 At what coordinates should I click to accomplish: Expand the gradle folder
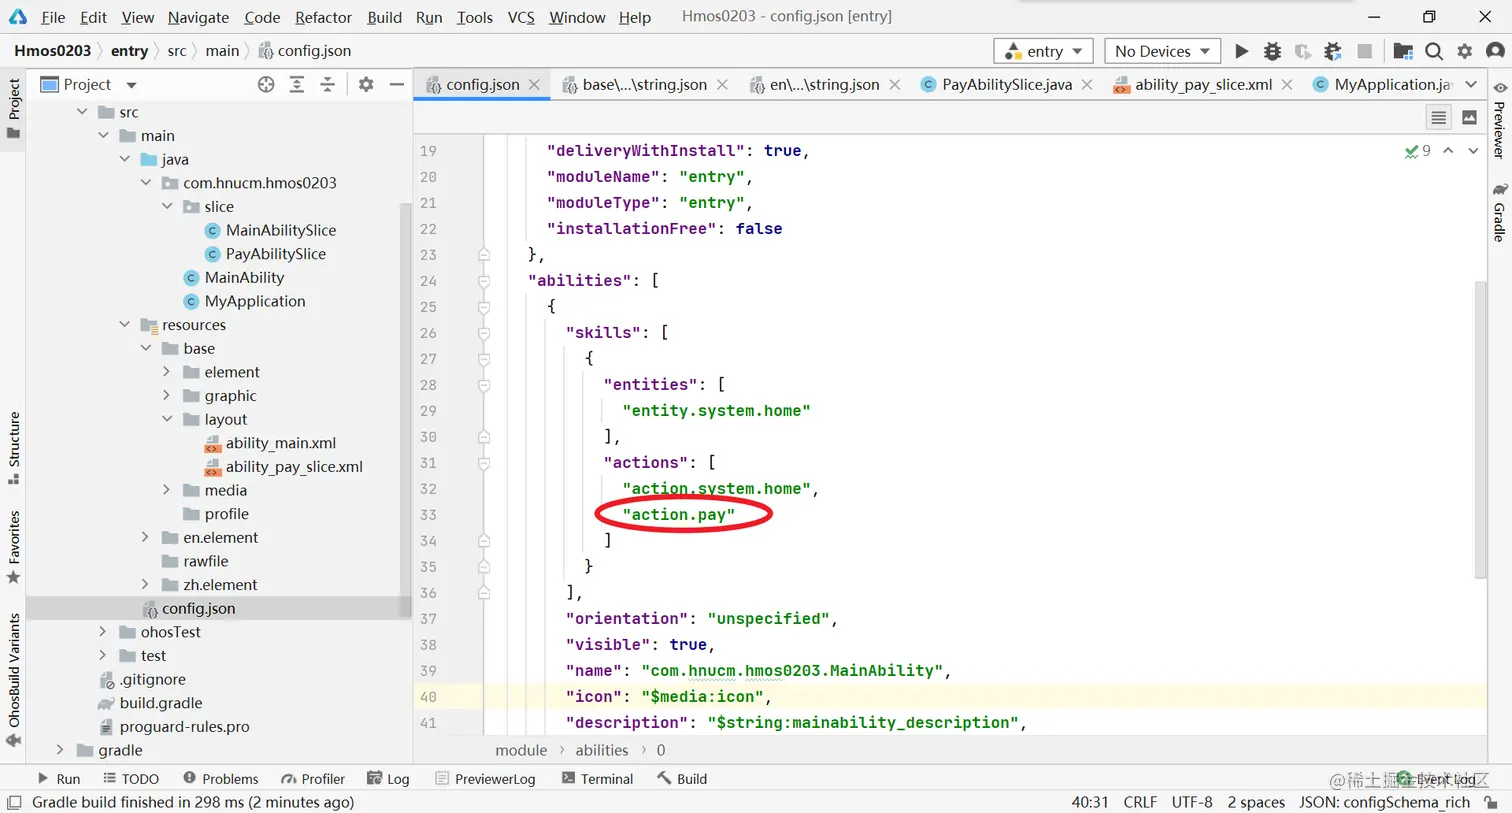click(60, 750)
